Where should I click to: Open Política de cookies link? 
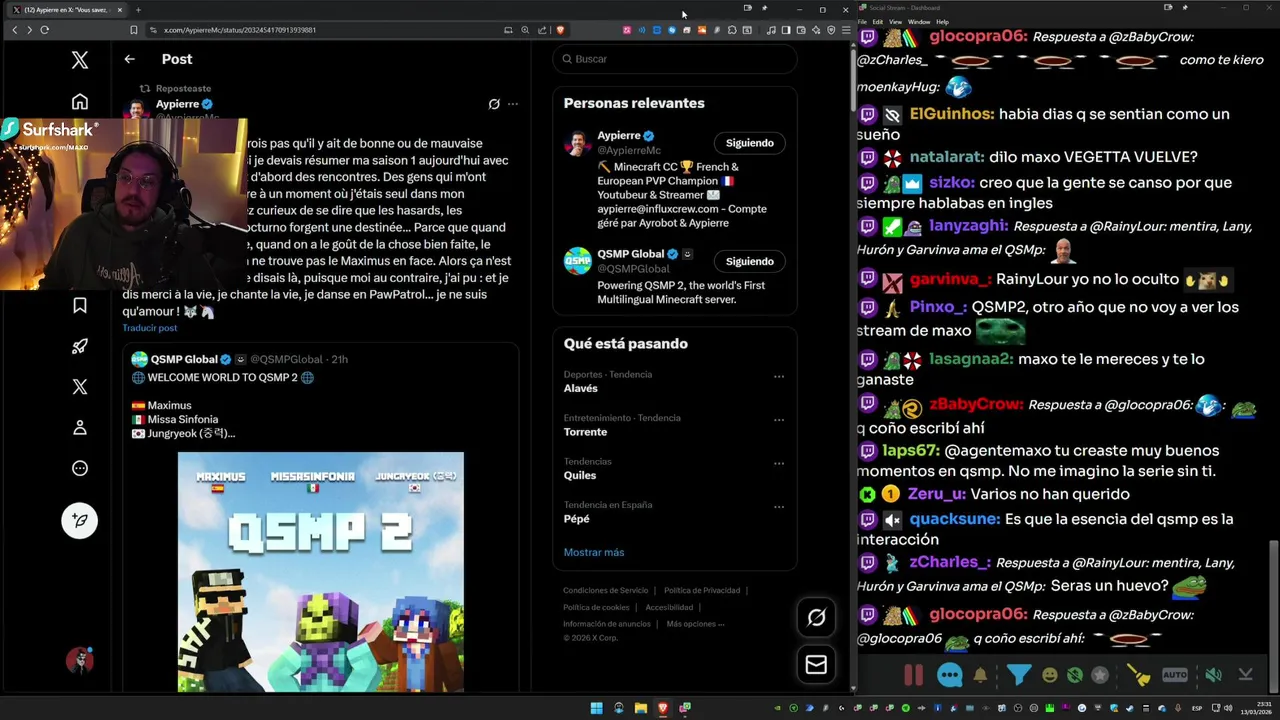(596, 607)
